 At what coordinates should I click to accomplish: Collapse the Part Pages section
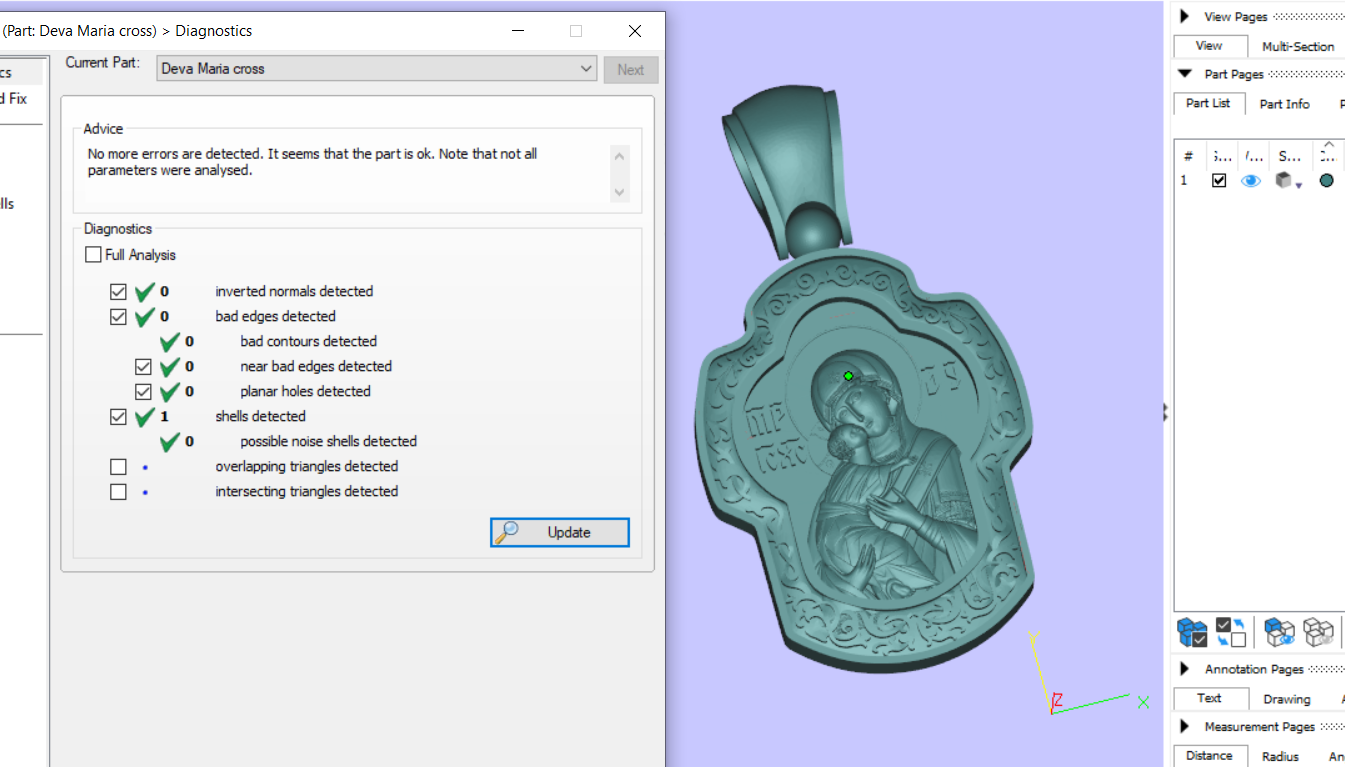click(x=1185, y=74)
